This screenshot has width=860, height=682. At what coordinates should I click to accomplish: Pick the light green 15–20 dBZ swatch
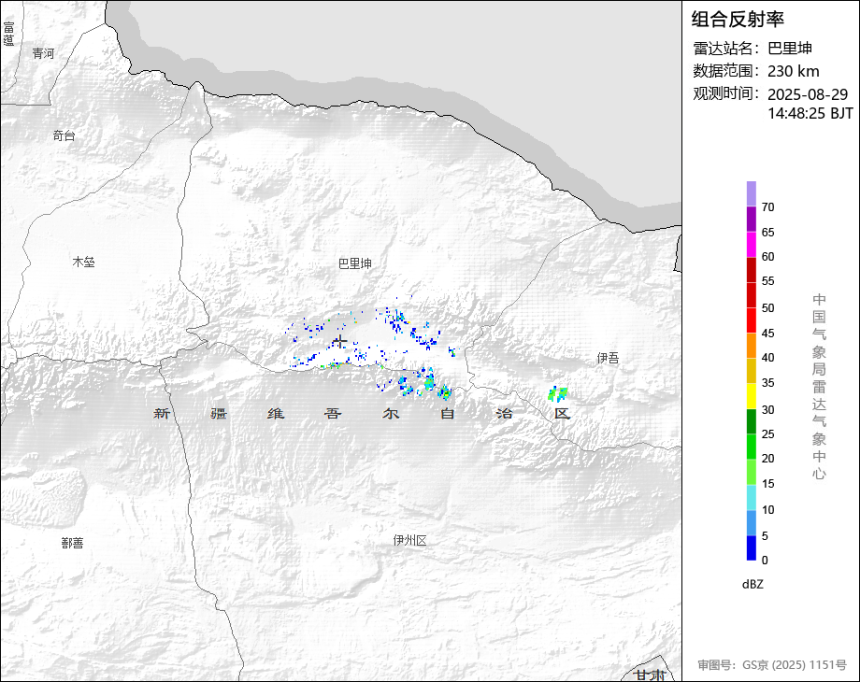pos(751,472)
